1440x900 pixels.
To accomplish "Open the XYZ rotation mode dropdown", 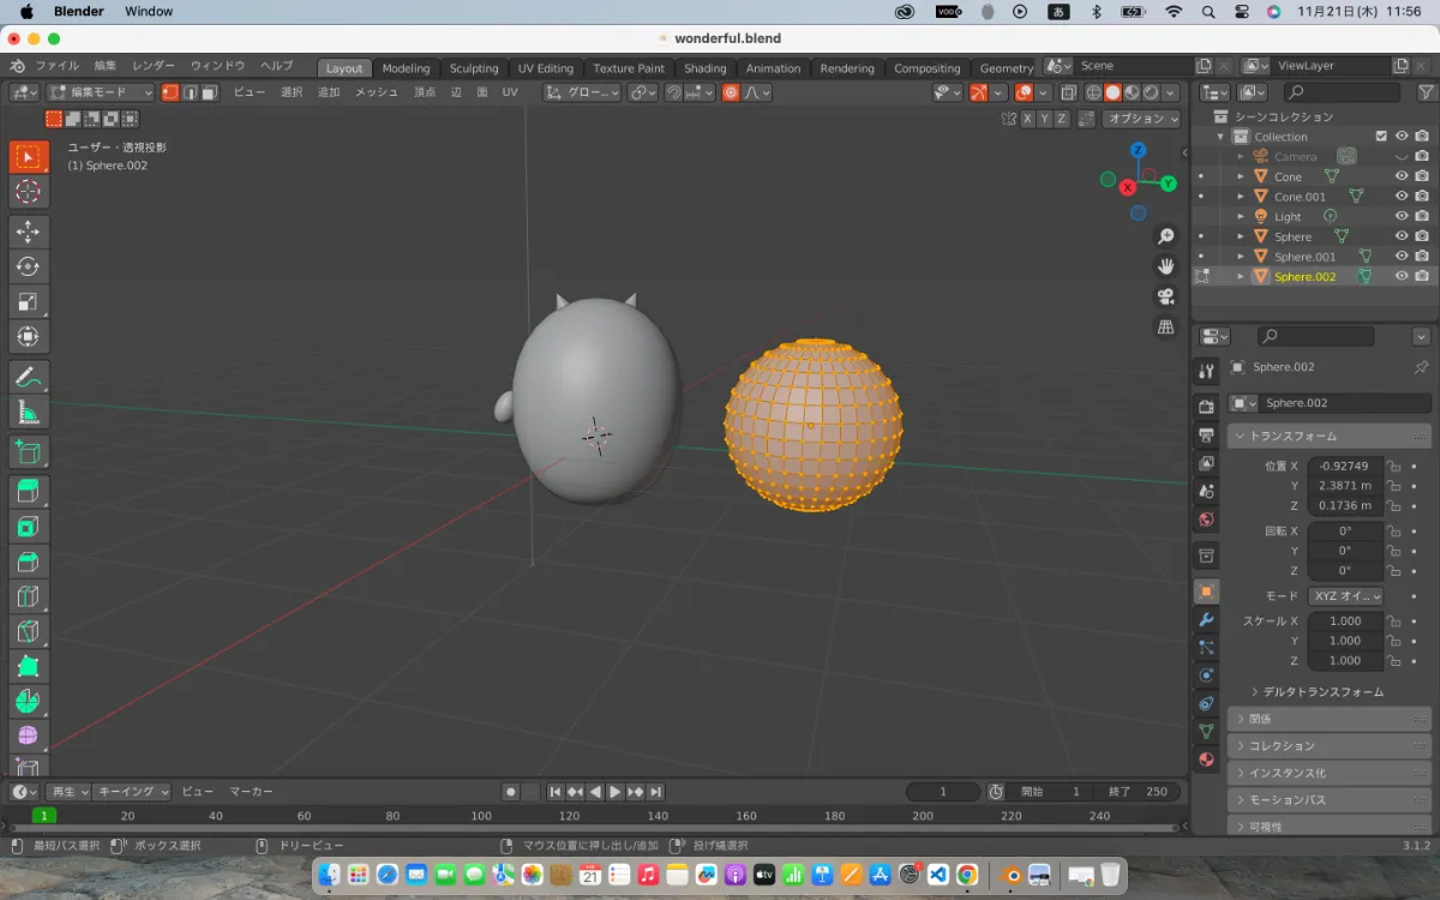I will coord(1346,596).
